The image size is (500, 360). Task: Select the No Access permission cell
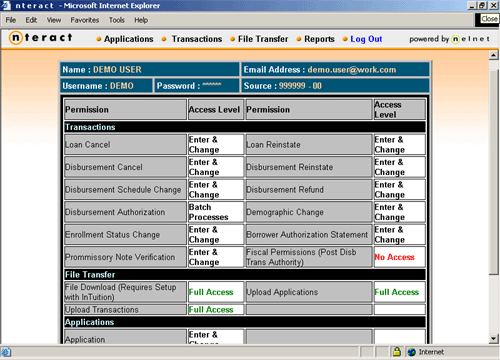tap(399, 257)
